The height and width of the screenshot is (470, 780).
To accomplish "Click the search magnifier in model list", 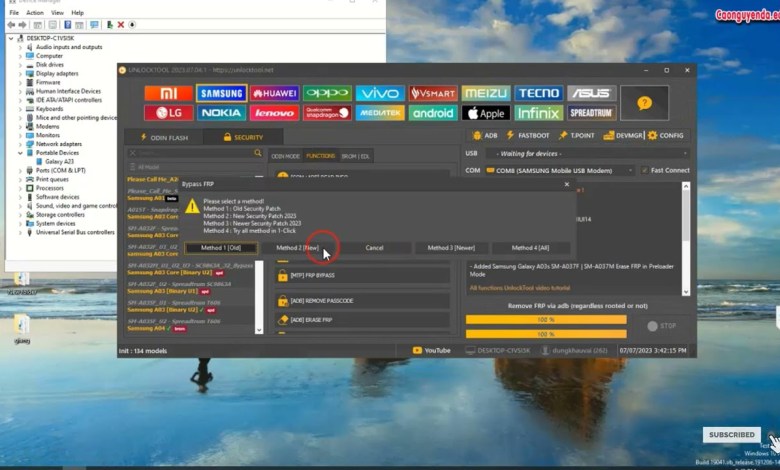I will 258,153.
